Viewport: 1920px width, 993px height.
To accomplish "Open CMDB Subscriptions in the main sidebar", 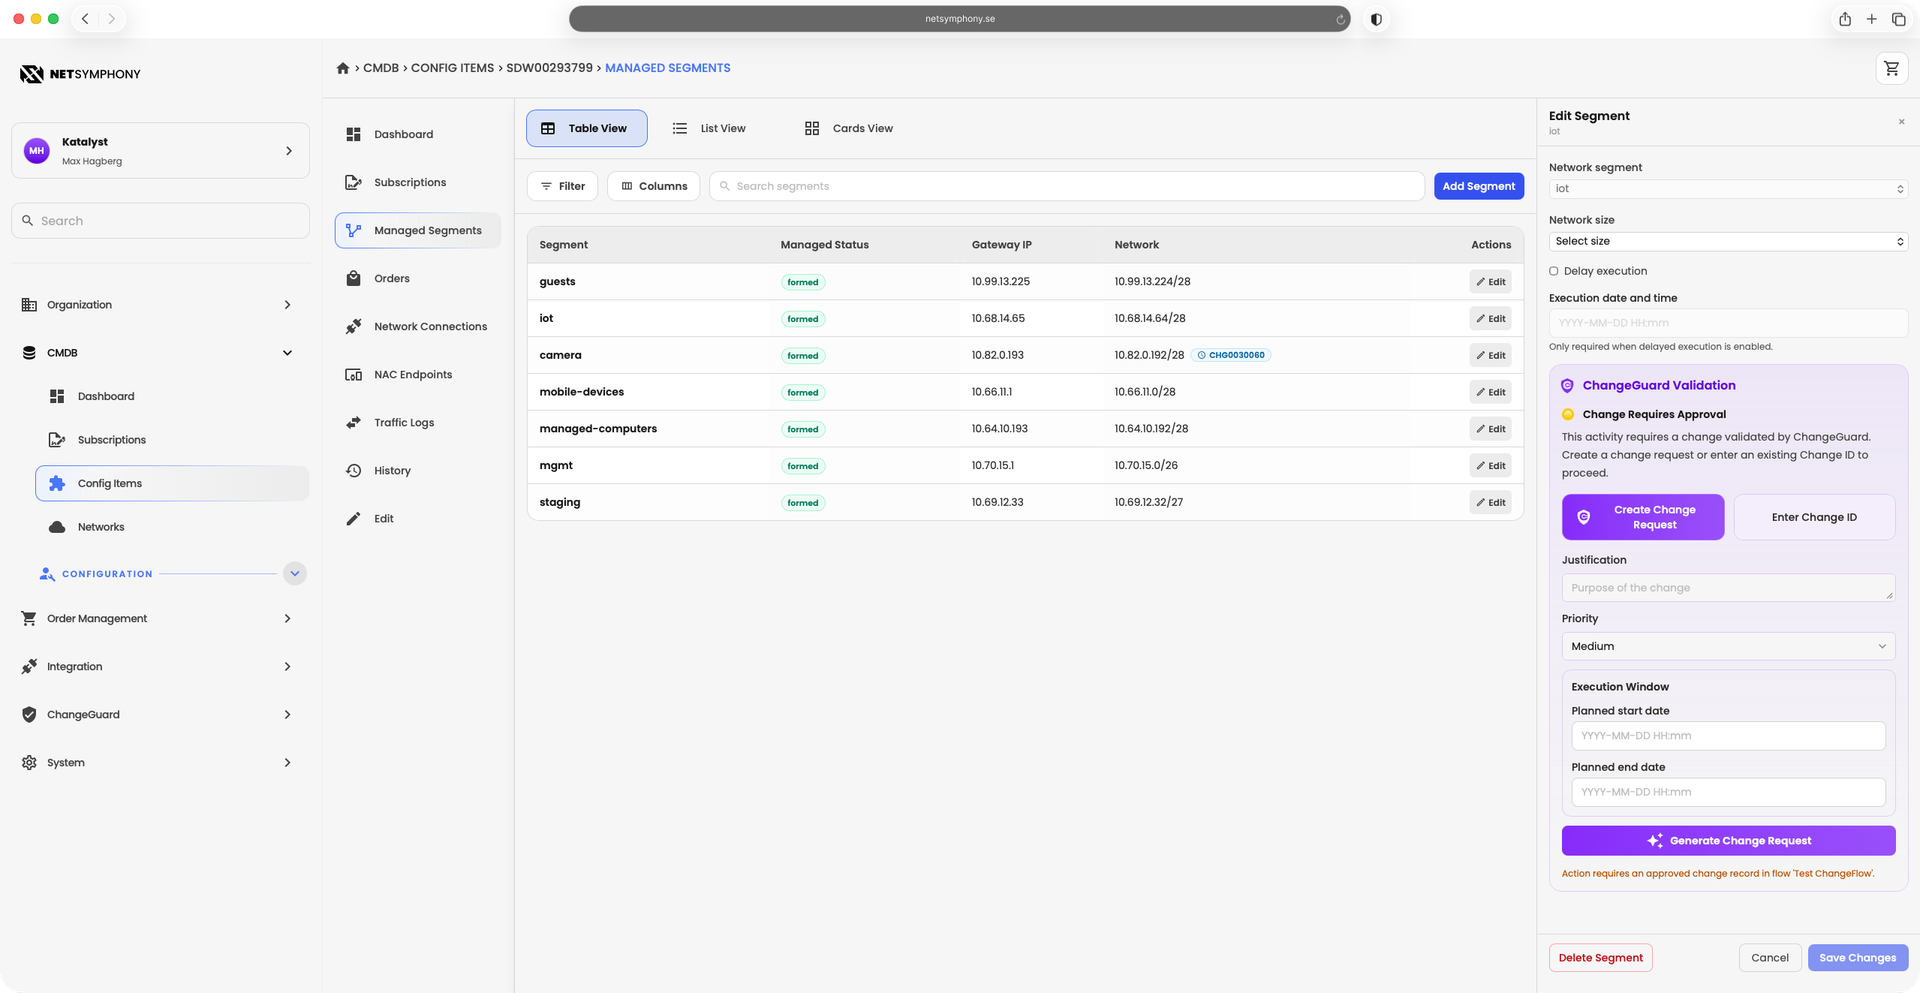I will [x=172, y=440].
